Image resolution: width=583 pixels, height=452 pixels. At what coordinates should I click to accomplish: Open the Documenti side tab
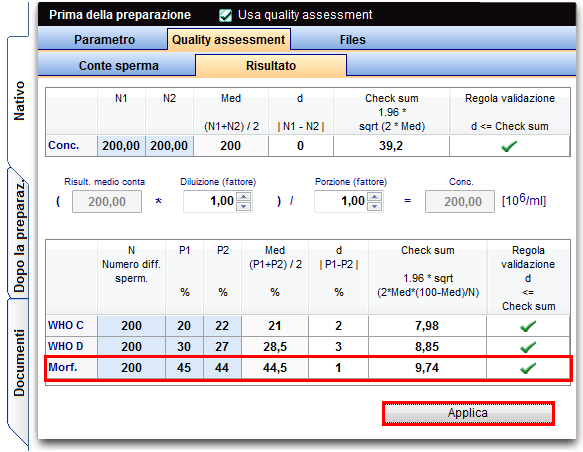[19, 363]
